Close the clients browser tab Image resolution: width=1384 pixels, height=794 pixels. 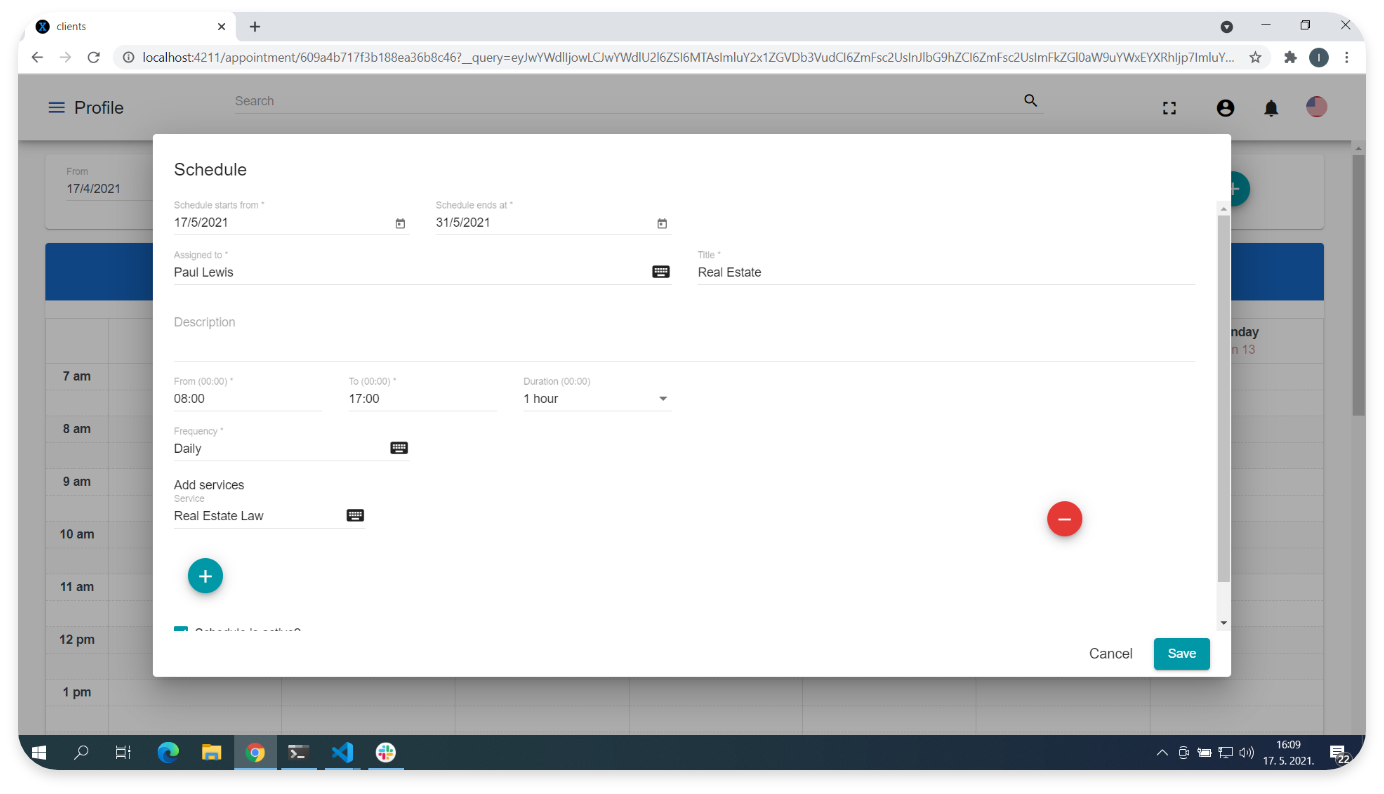click(x=221, y=26)
